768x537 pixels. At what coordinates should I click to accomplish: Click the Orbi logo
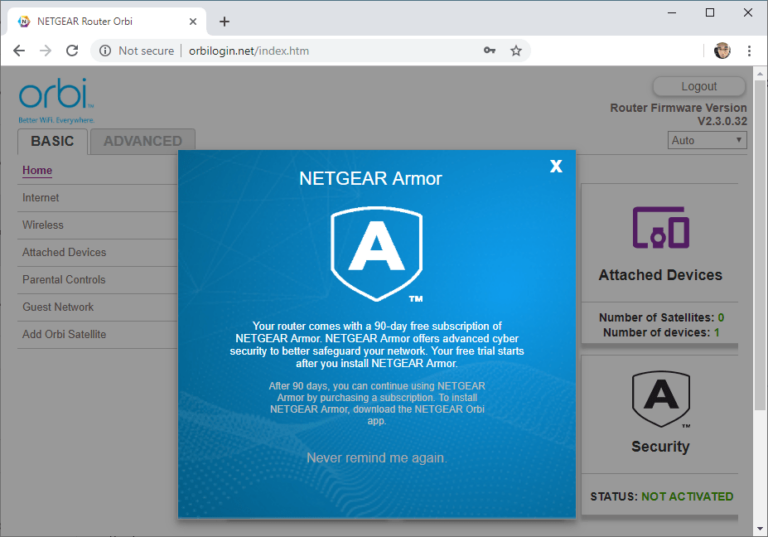[x=56, y=98]
